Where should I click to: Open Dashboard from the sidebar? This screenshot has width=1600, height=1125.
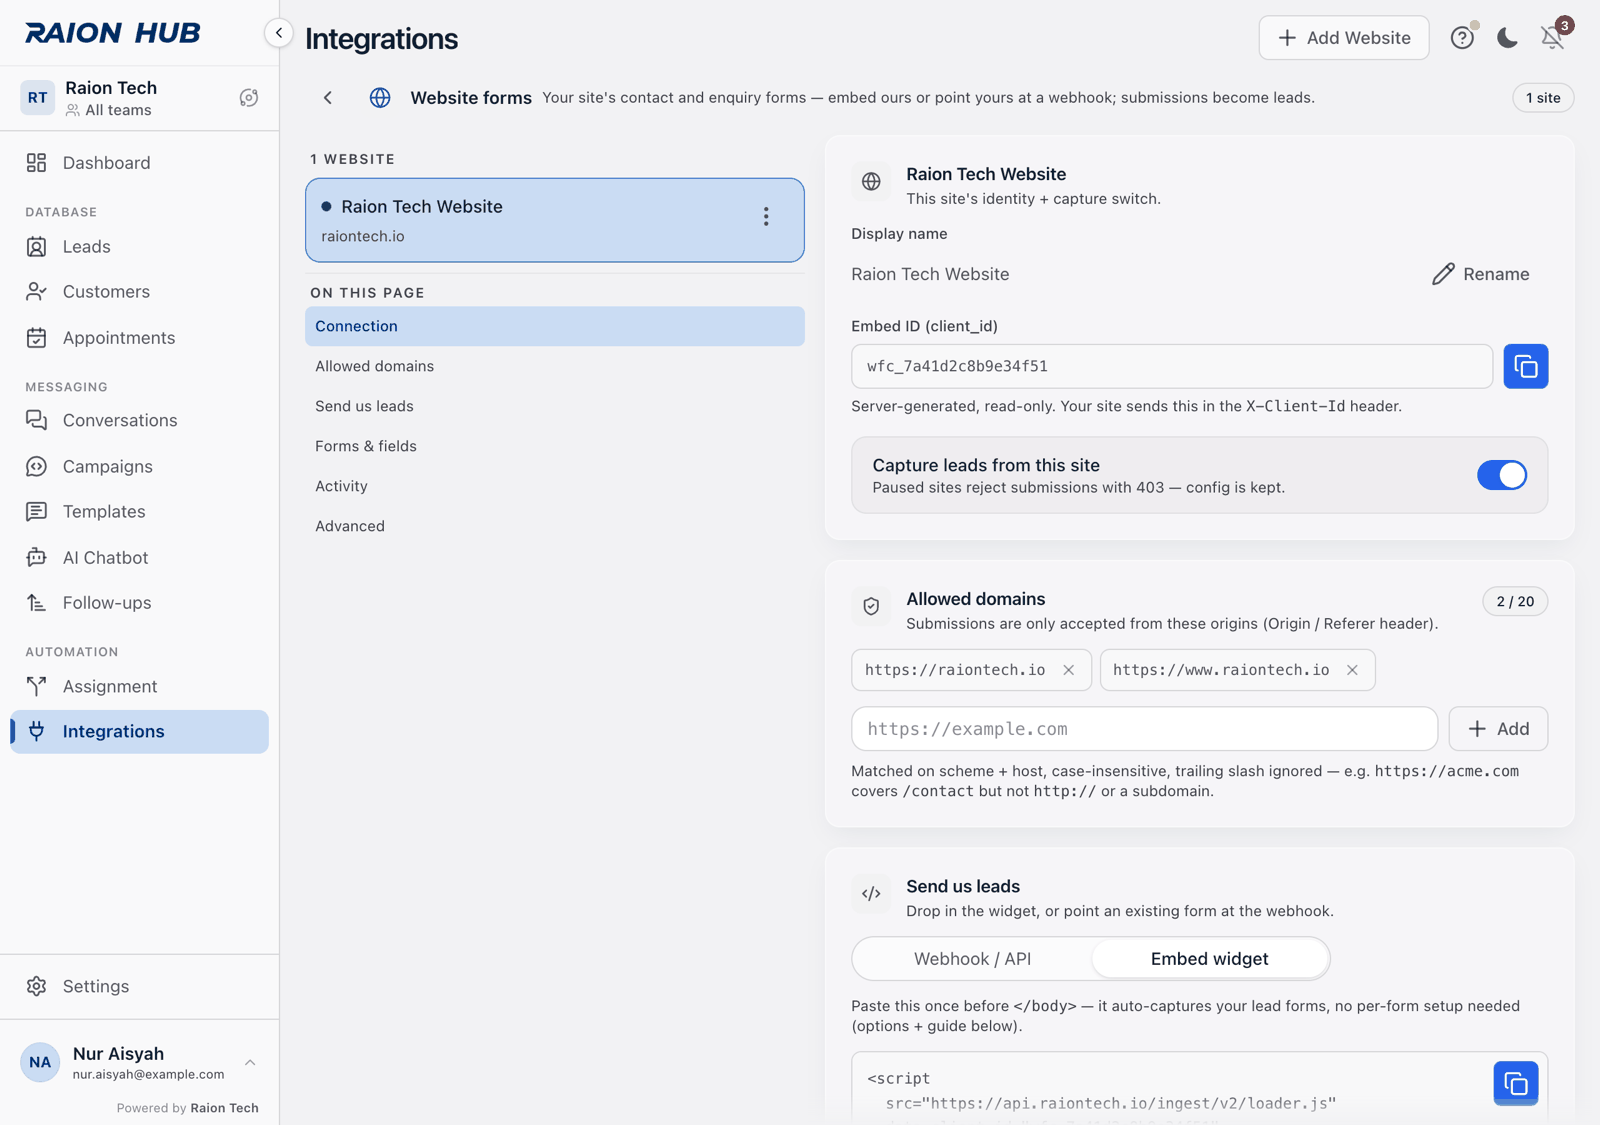139,163
